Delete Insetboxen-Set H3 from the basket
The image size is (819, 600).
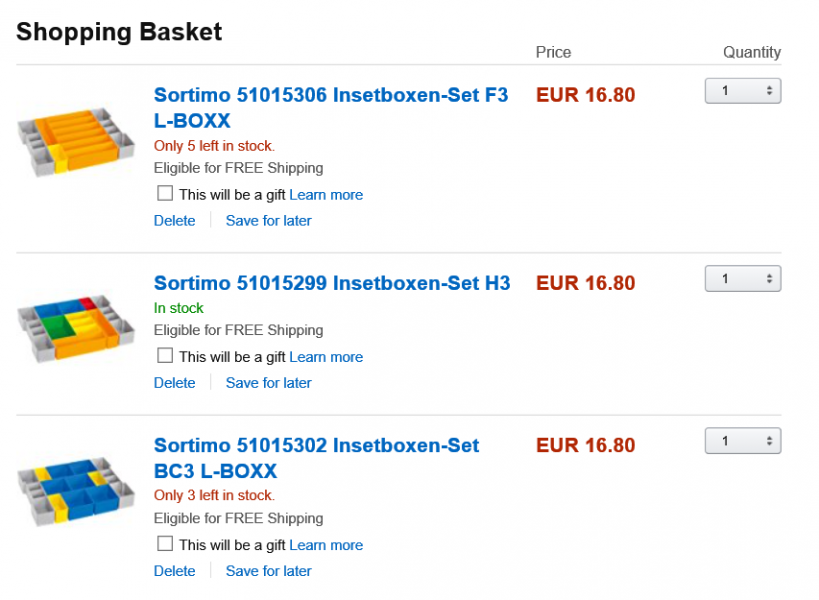174,383
